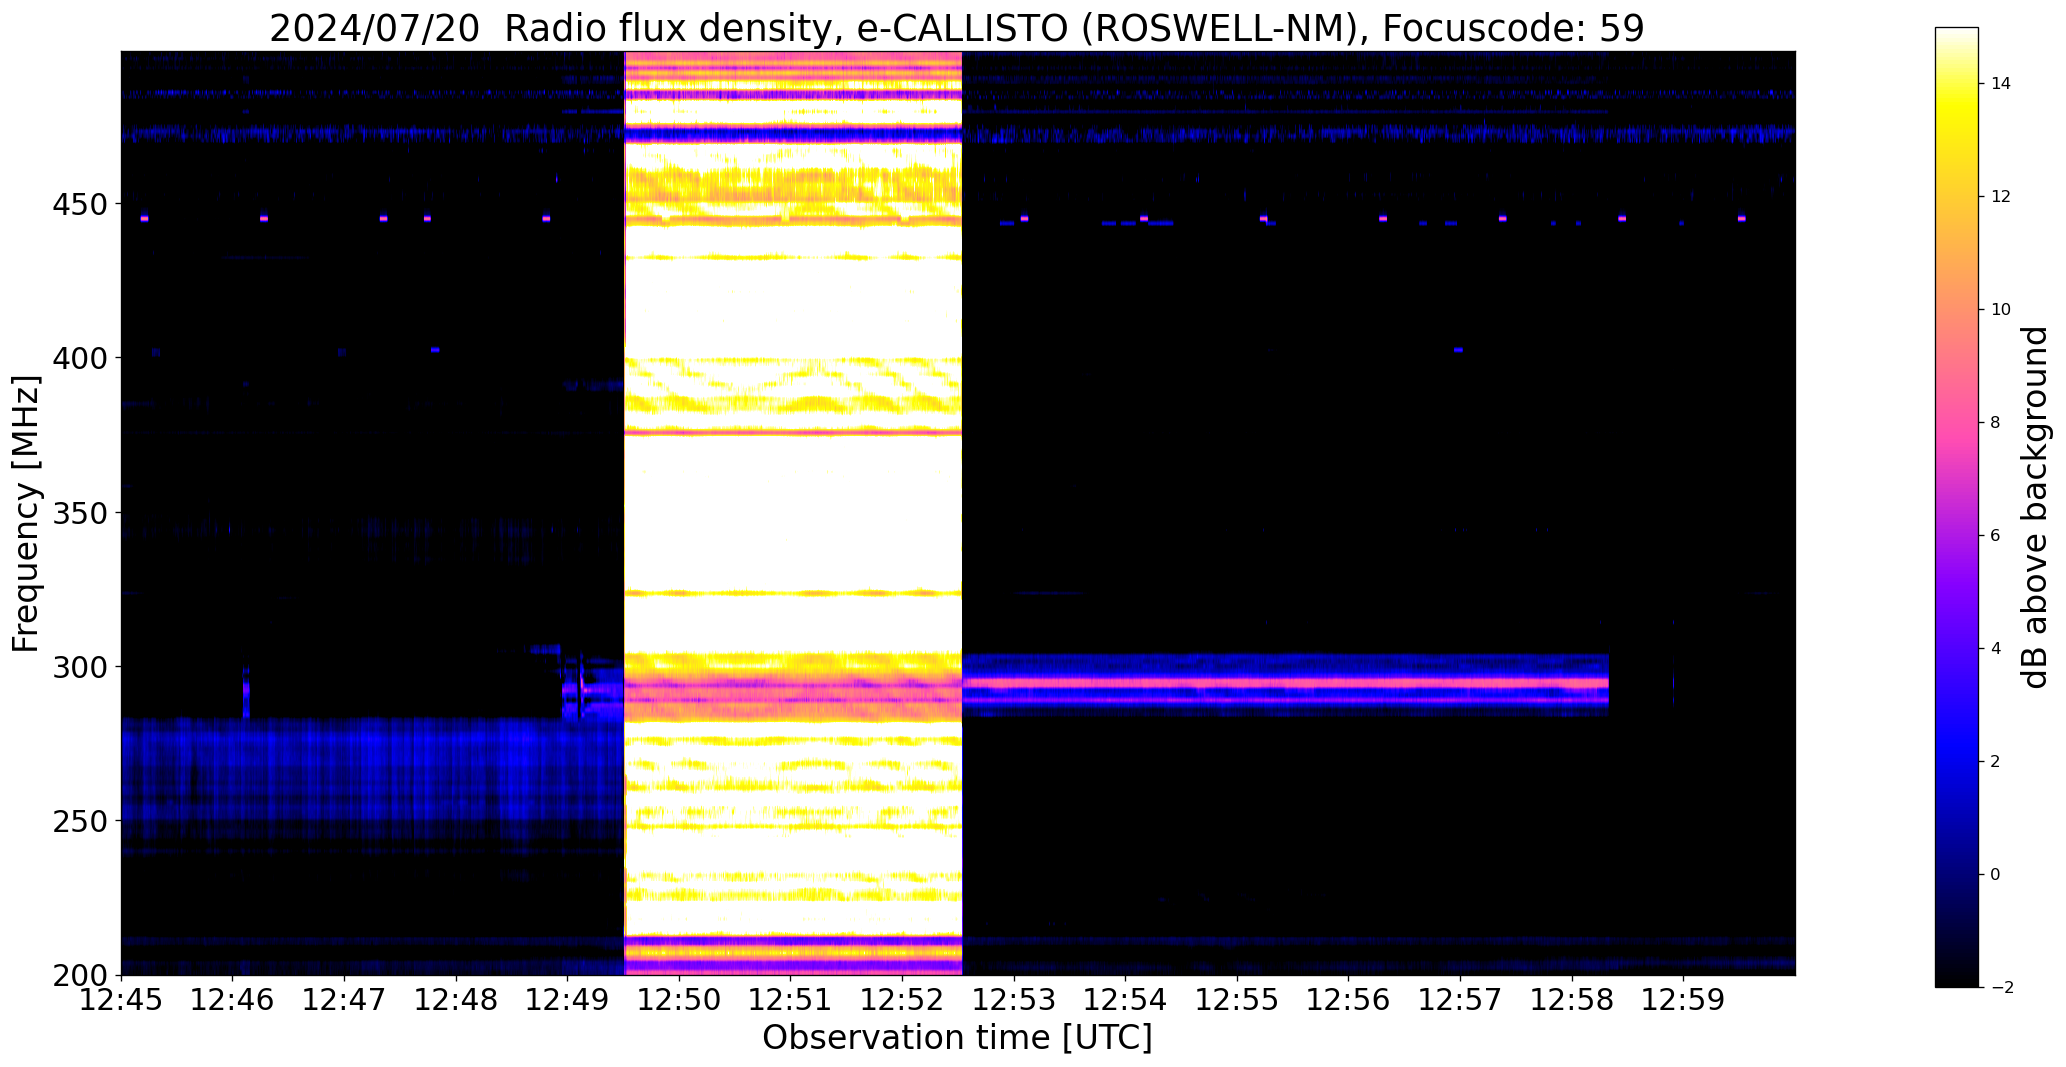Screen dimensions: 2066x1067
Task: Click the 12:46 time tick label
Action: coord(233,999)
